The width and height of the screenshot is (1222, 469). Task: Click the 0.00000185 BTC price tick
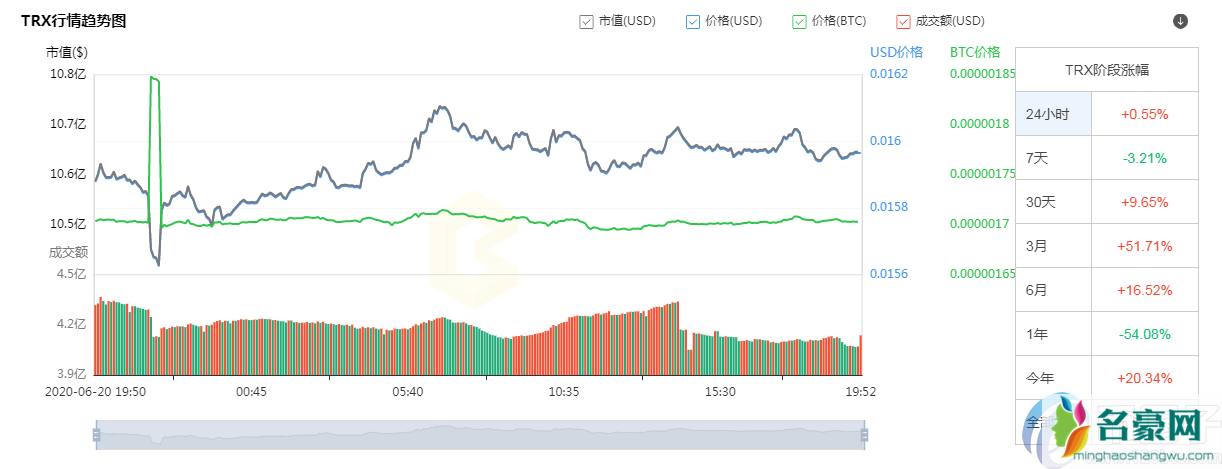[x=982, y=74]
